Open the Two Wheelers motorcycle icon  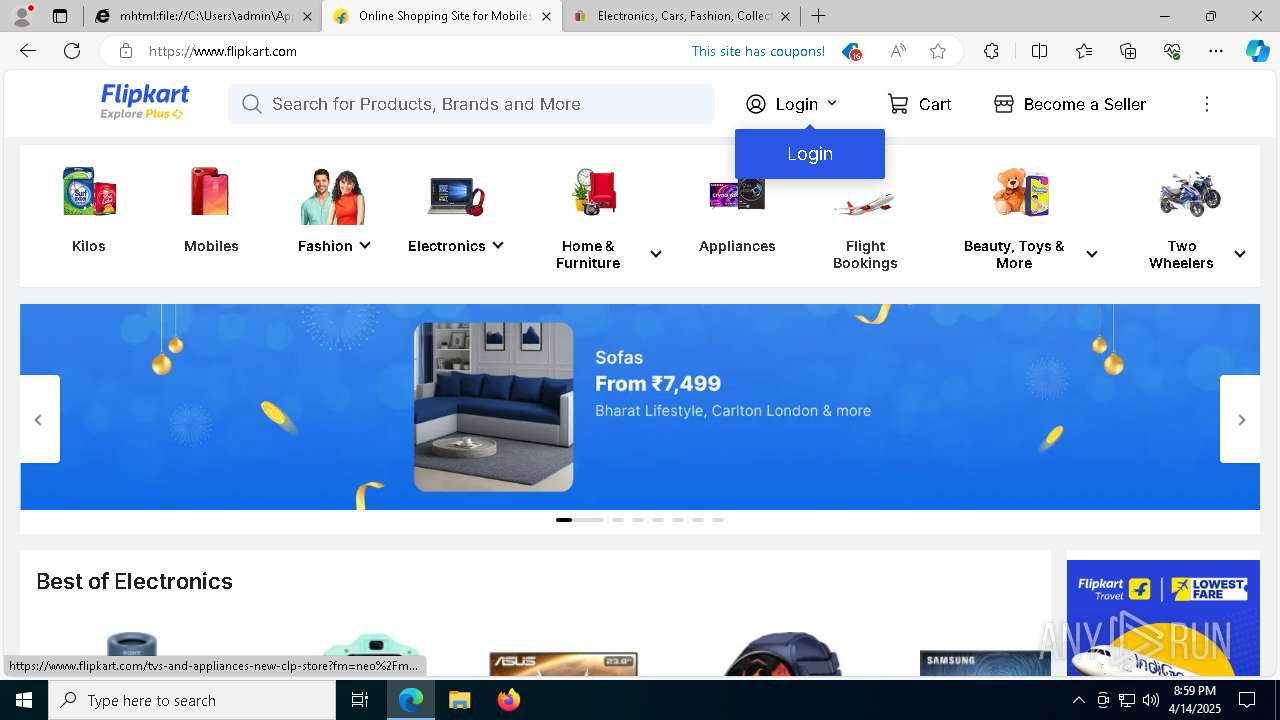(1190, 193)
